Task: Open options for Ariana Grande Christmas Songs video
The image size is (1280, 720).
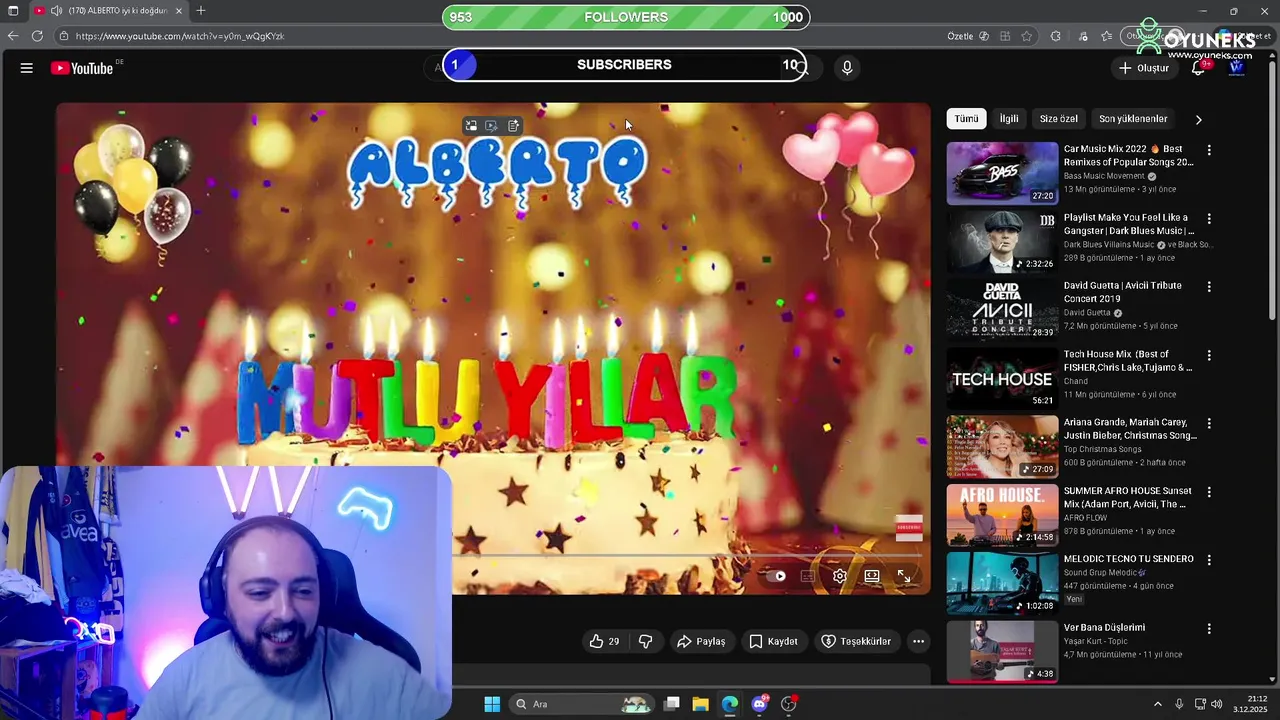Action: 1209,423
